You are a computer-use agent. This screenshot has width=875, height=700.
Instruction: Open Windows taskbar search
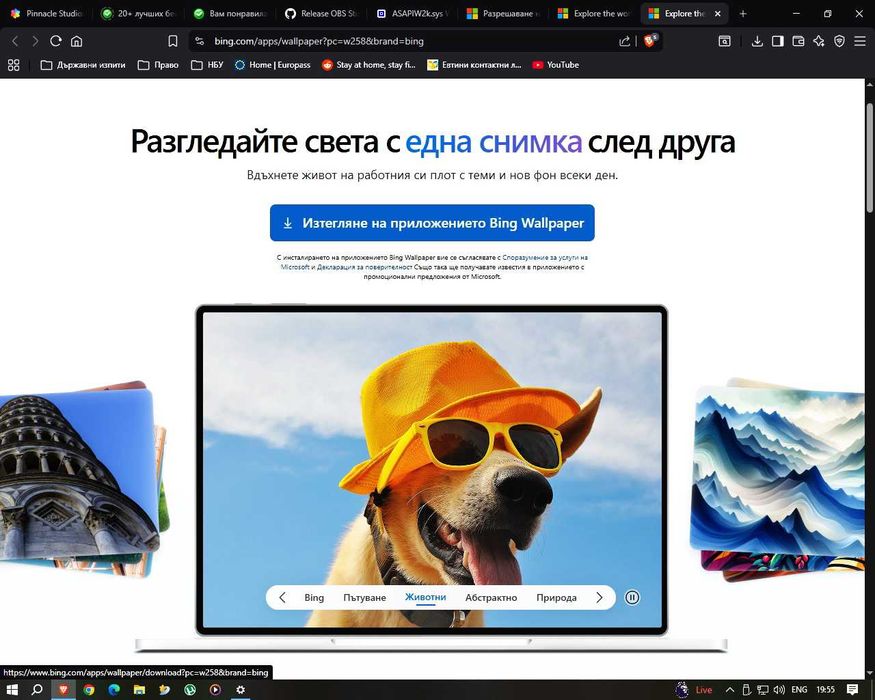pyautogui.click(x=37, y=689)
